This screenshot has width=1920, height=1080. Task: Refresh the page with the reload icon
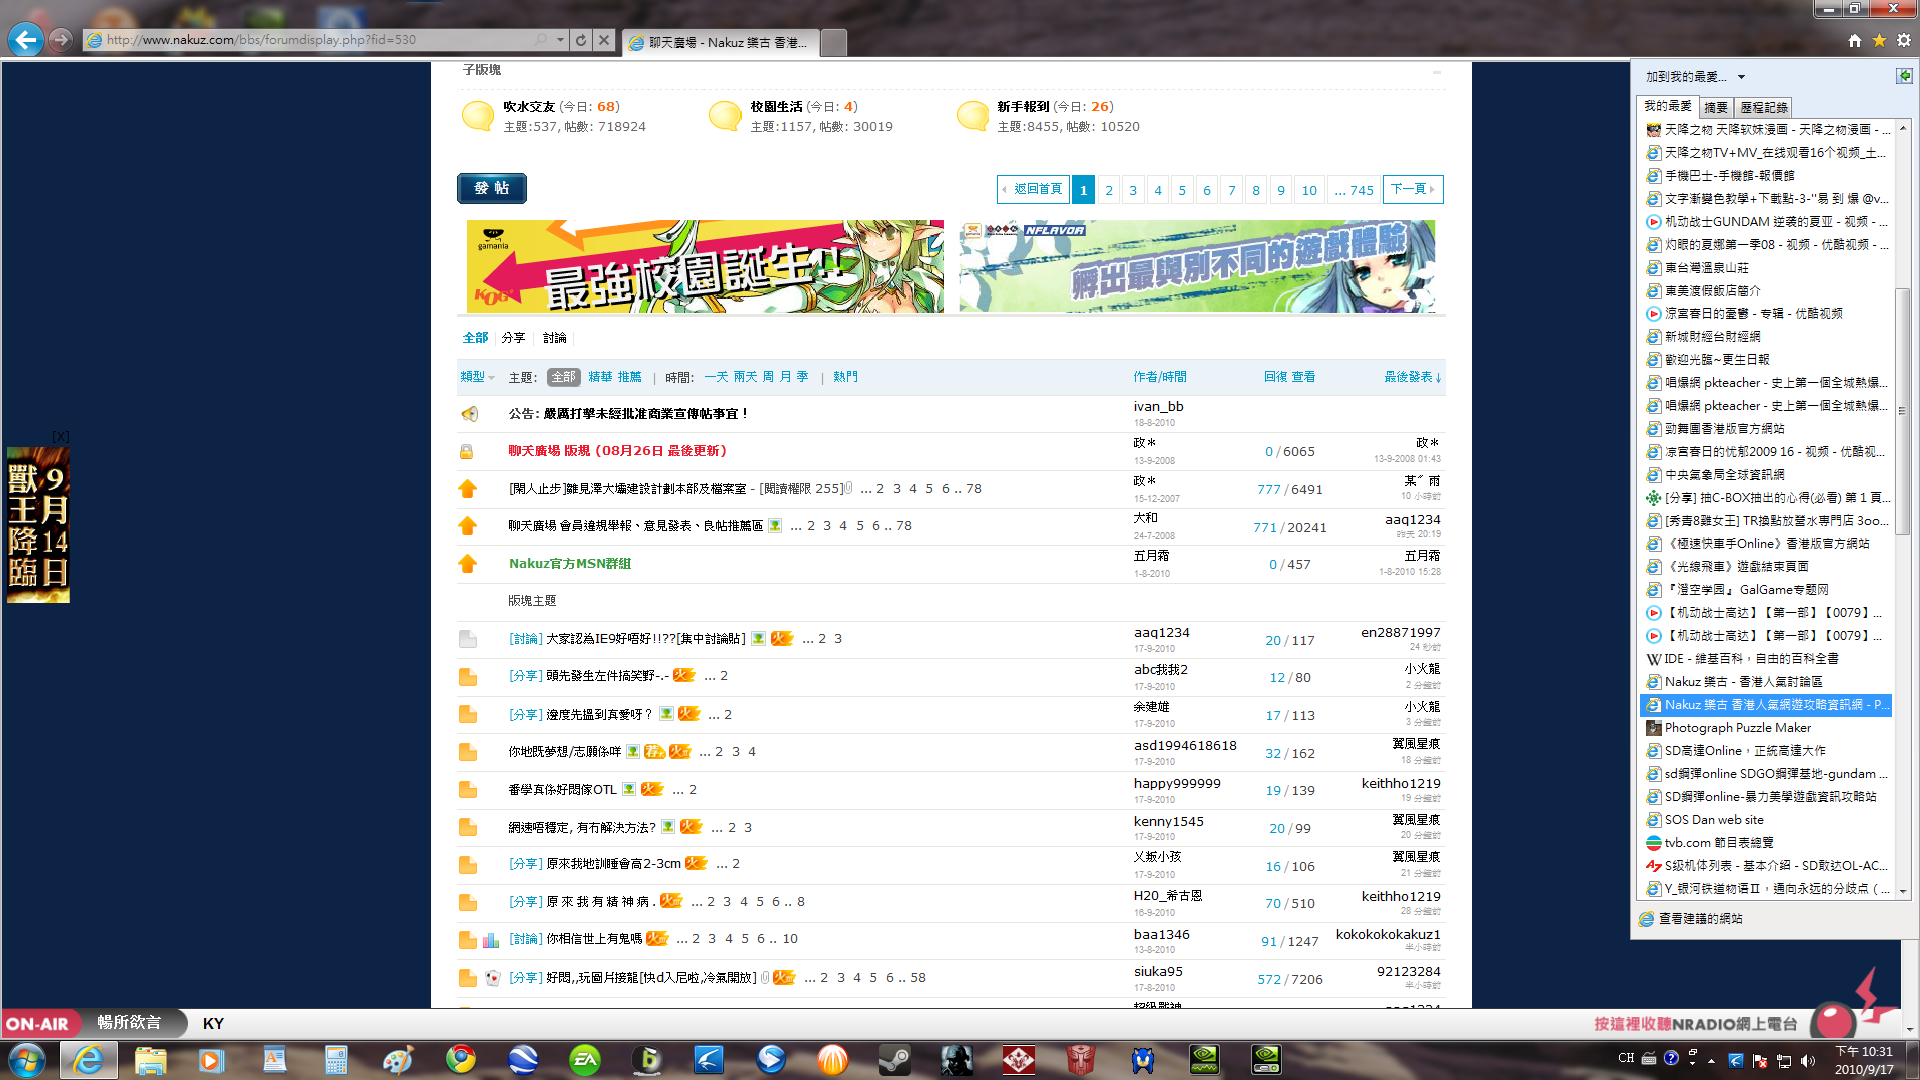581,40
